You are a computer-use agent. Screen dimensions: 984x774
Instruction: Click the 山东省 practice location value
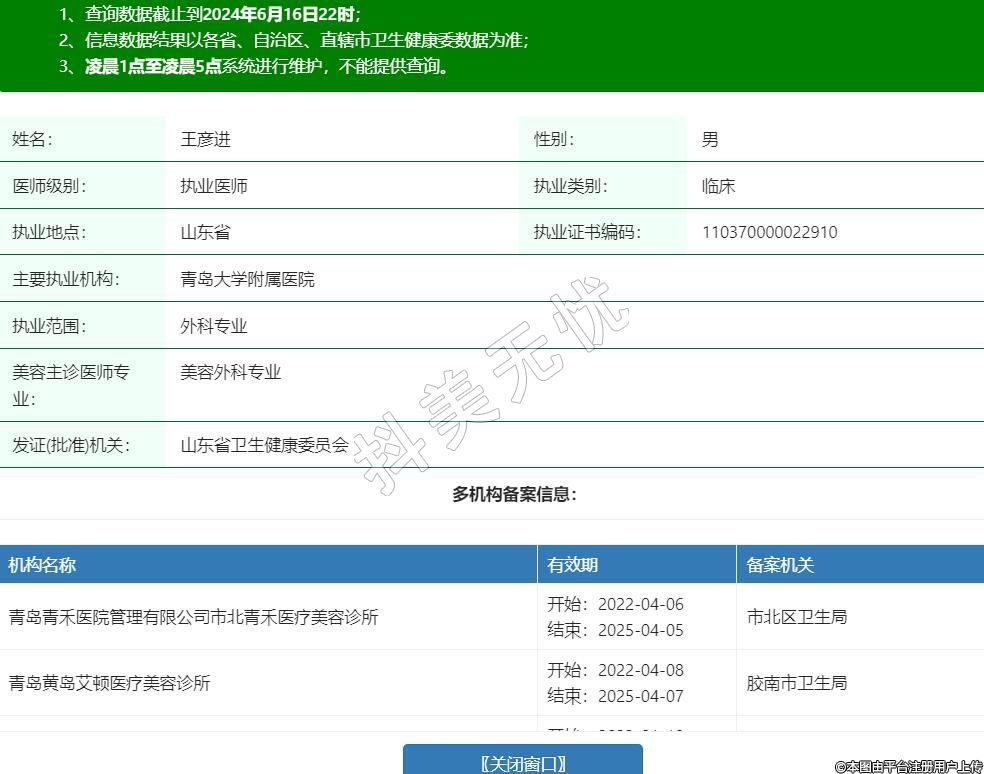pyautogui.click(x=205, y=232)
